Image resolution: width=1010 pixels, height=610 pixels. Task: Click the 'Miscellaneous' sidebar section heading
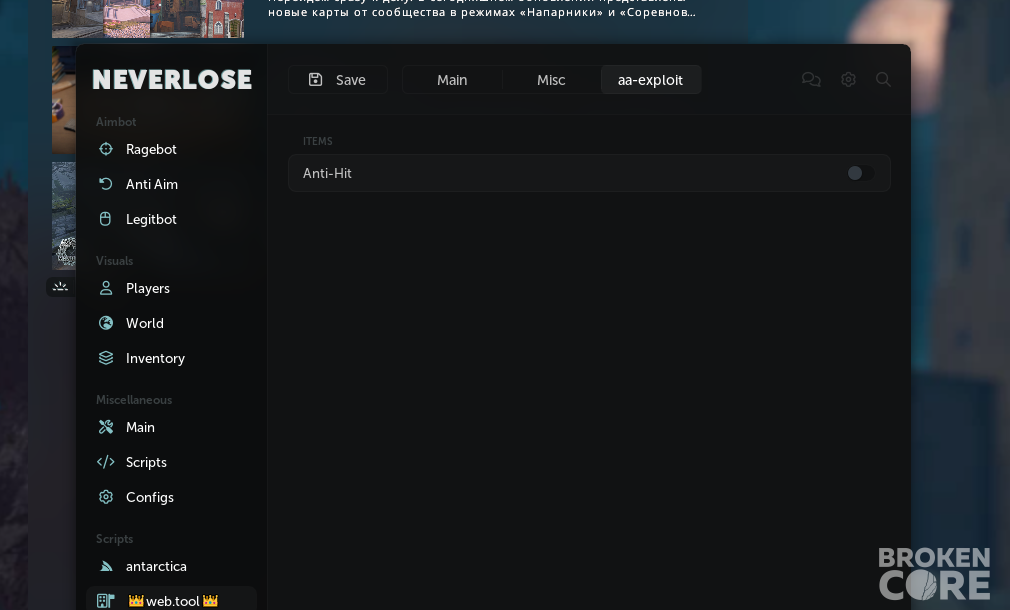(x=134, y=400)
